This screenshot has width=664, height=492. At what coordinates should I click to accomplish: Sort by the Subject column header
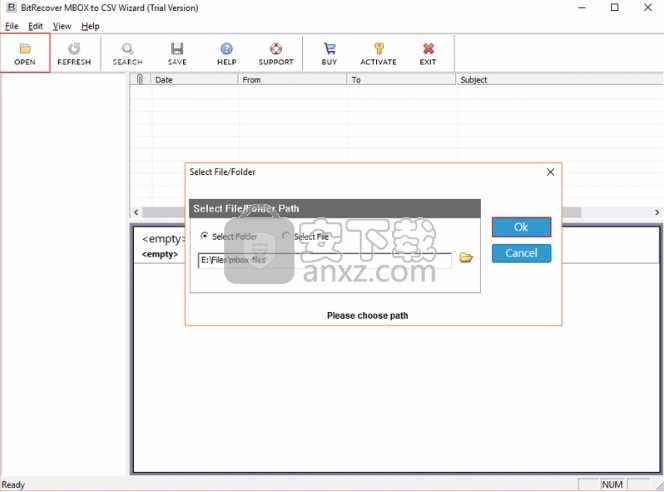(559, 79)
